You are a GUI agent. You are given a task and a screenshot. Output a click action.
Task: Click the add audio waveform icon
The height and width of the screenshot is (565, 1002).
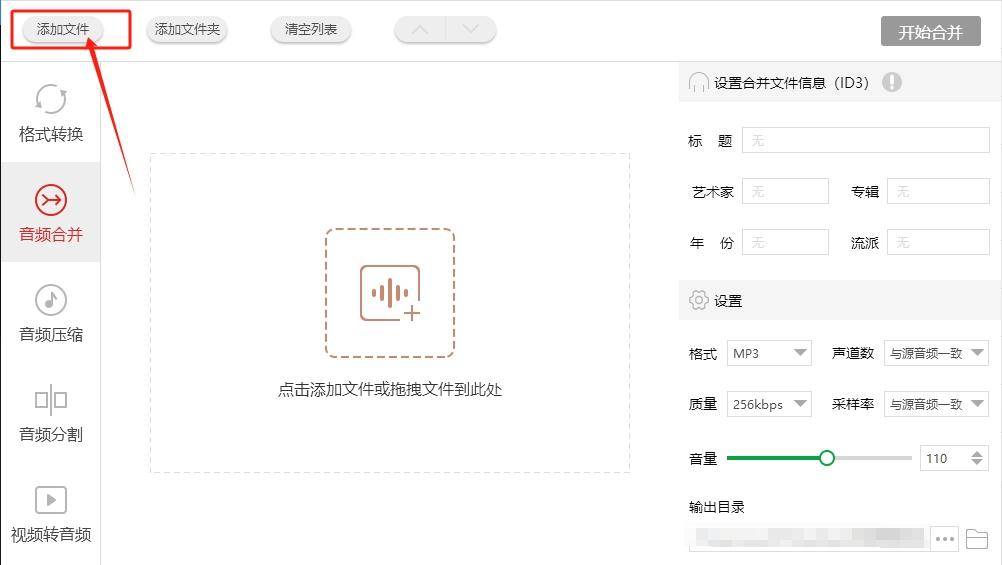(x=390, y=293)
